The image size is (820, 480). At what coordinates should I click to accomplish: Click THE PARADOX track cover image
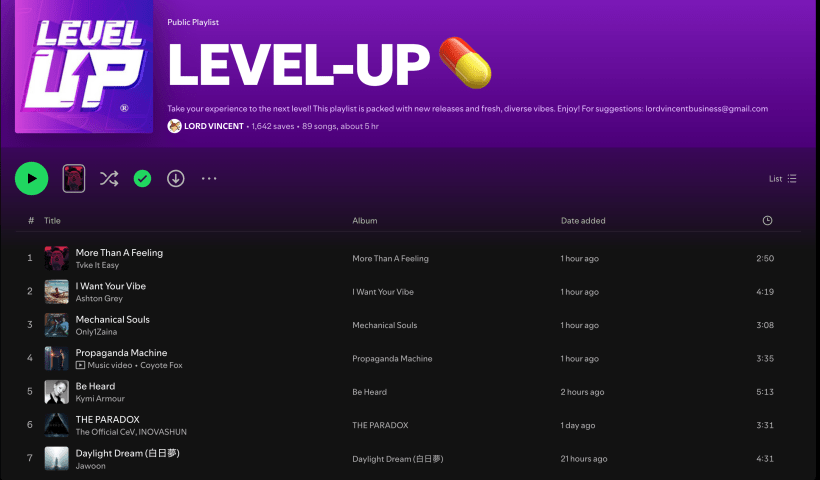pos(56,425)
